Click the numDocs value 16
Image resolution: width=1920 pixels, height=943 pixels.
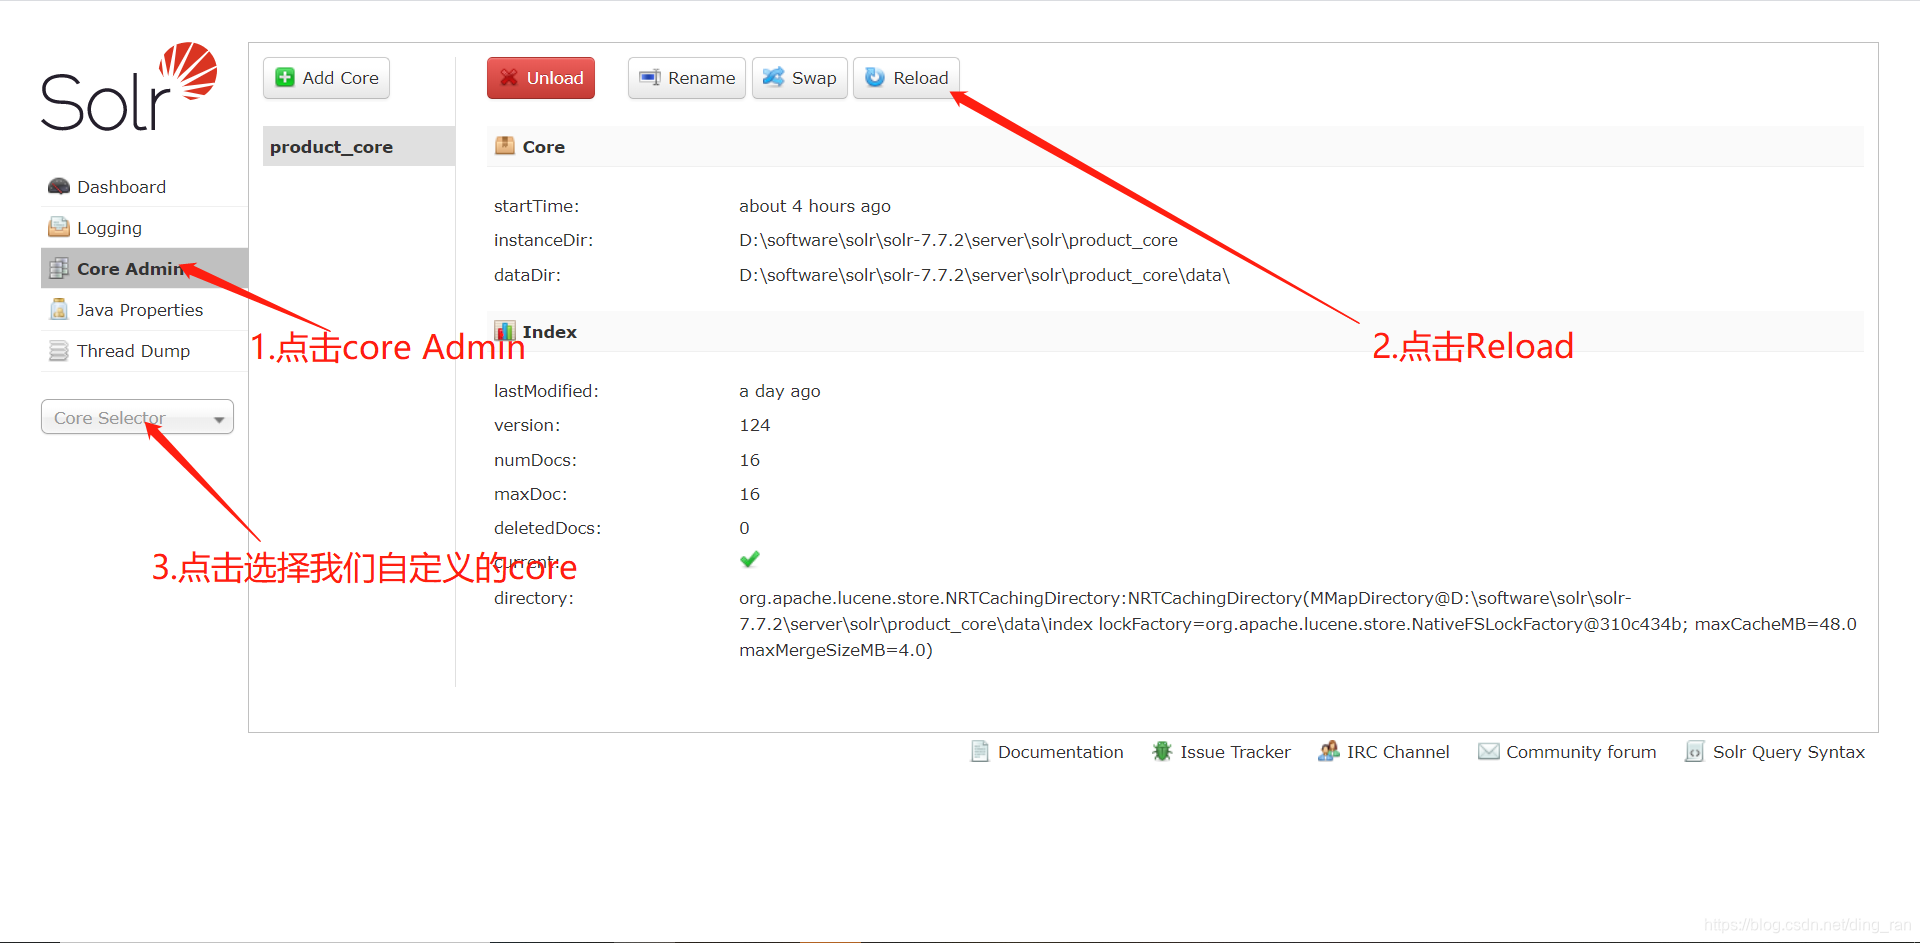(750, 460)
